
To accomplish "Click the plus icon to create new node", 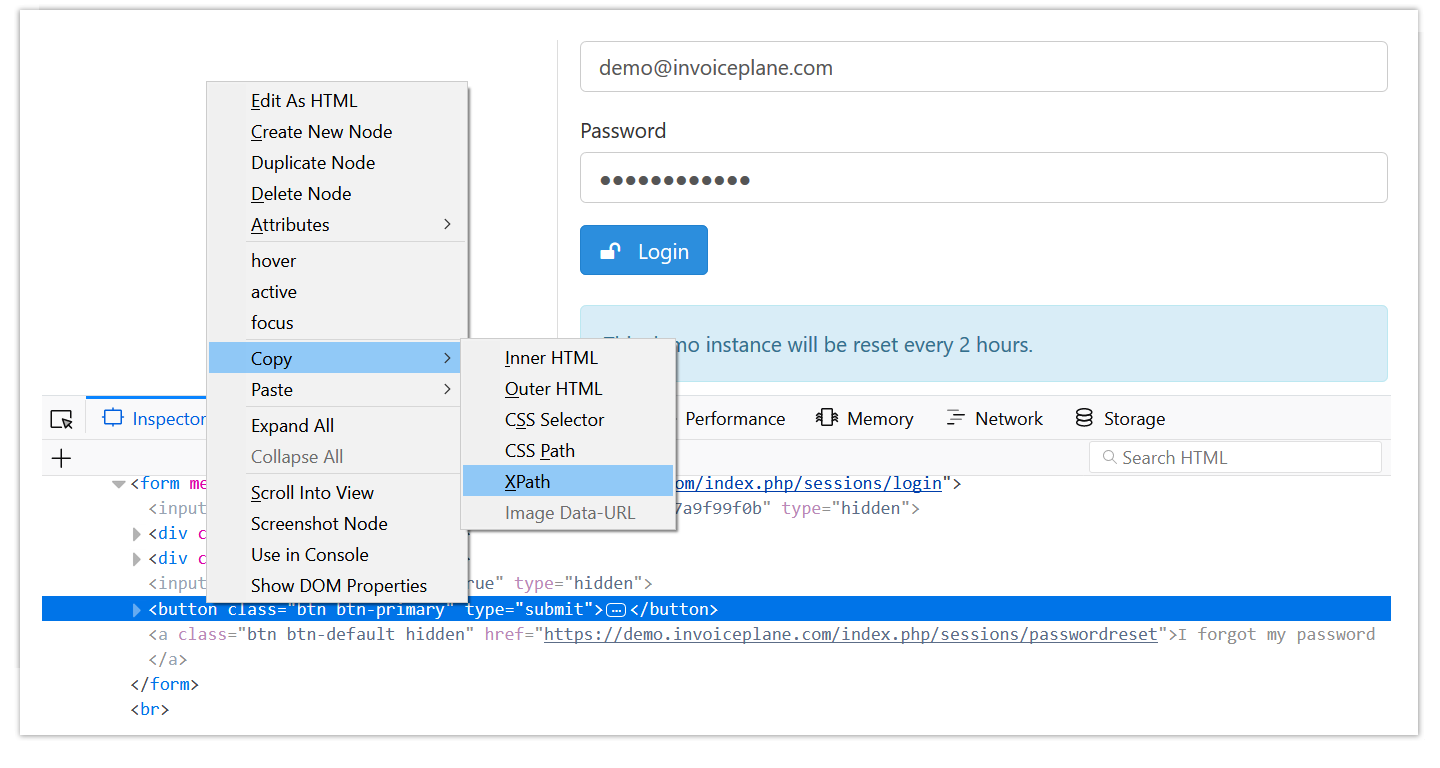I will pos(62,458).
